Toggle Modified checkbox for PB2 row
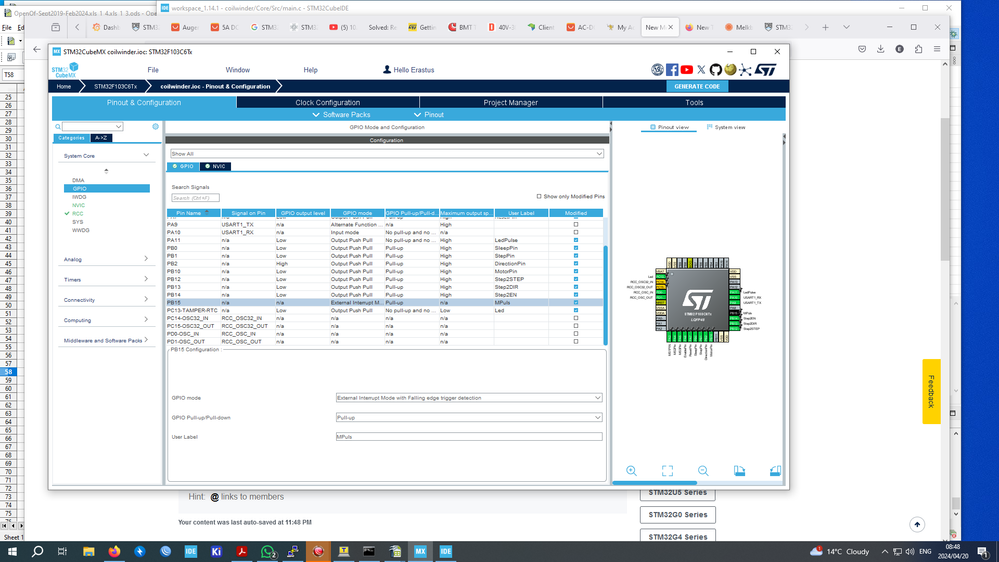The height and width of the screenshot is (562, 999). (576, 263)
